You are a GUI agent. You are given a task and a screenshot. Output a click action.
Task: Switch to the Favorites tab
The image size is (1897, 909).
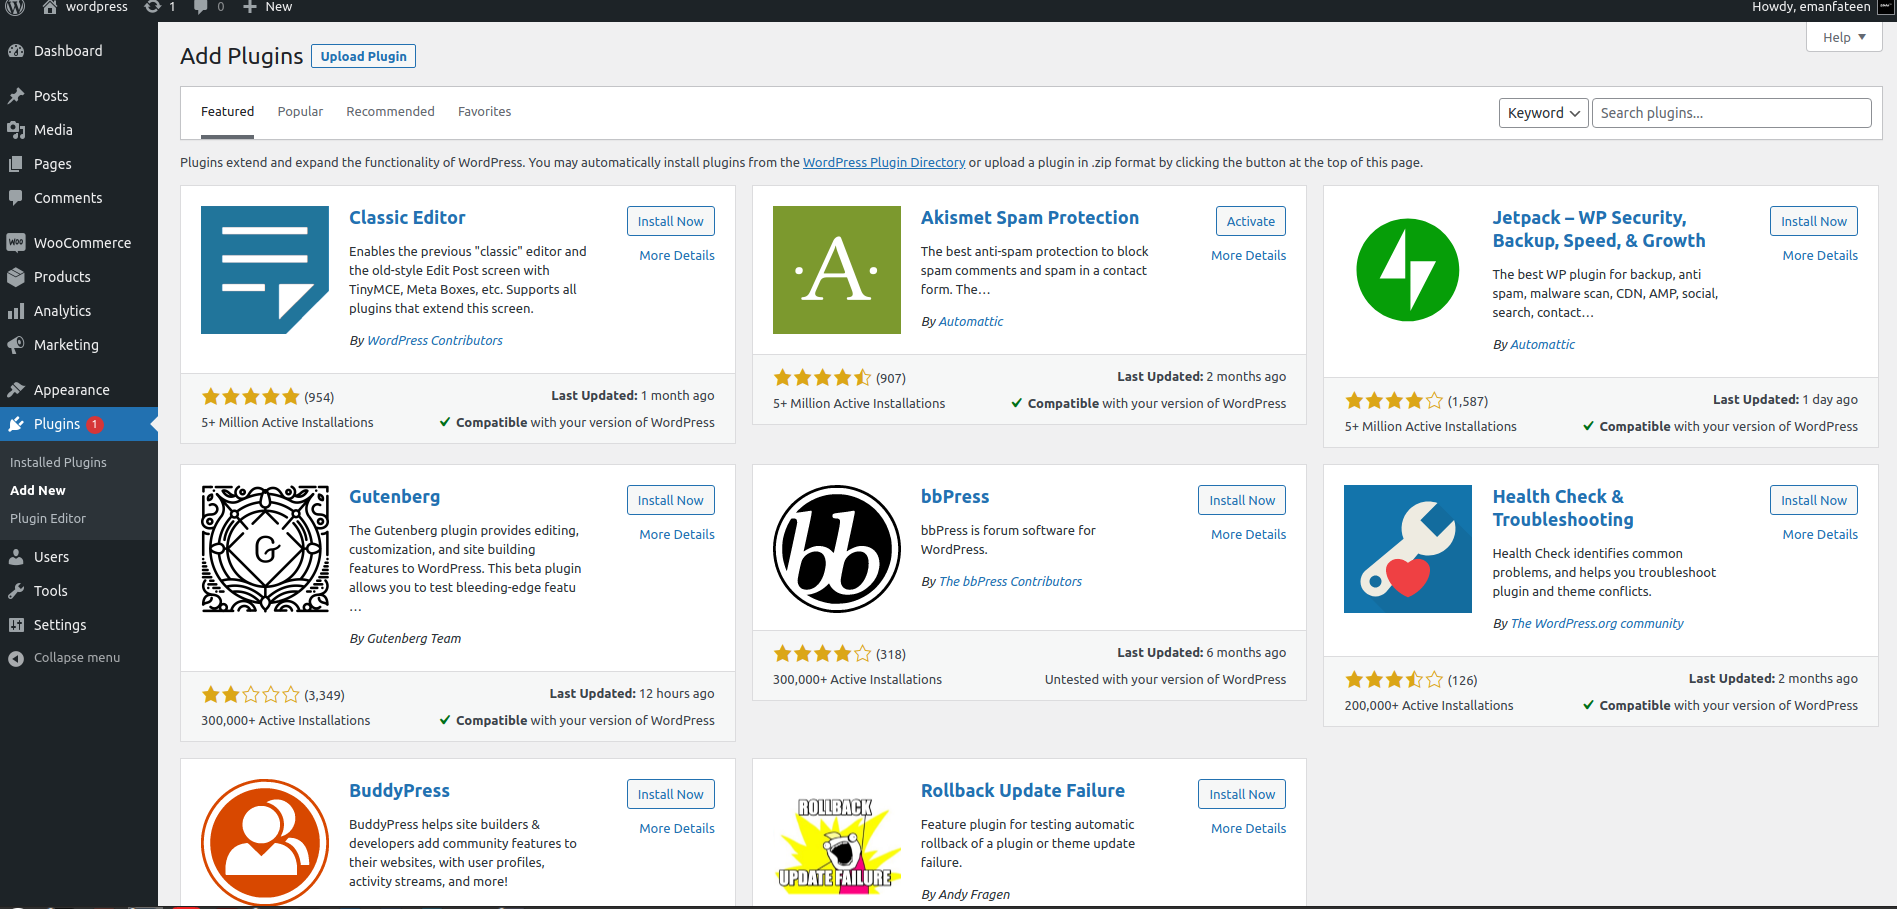[484, 112]
